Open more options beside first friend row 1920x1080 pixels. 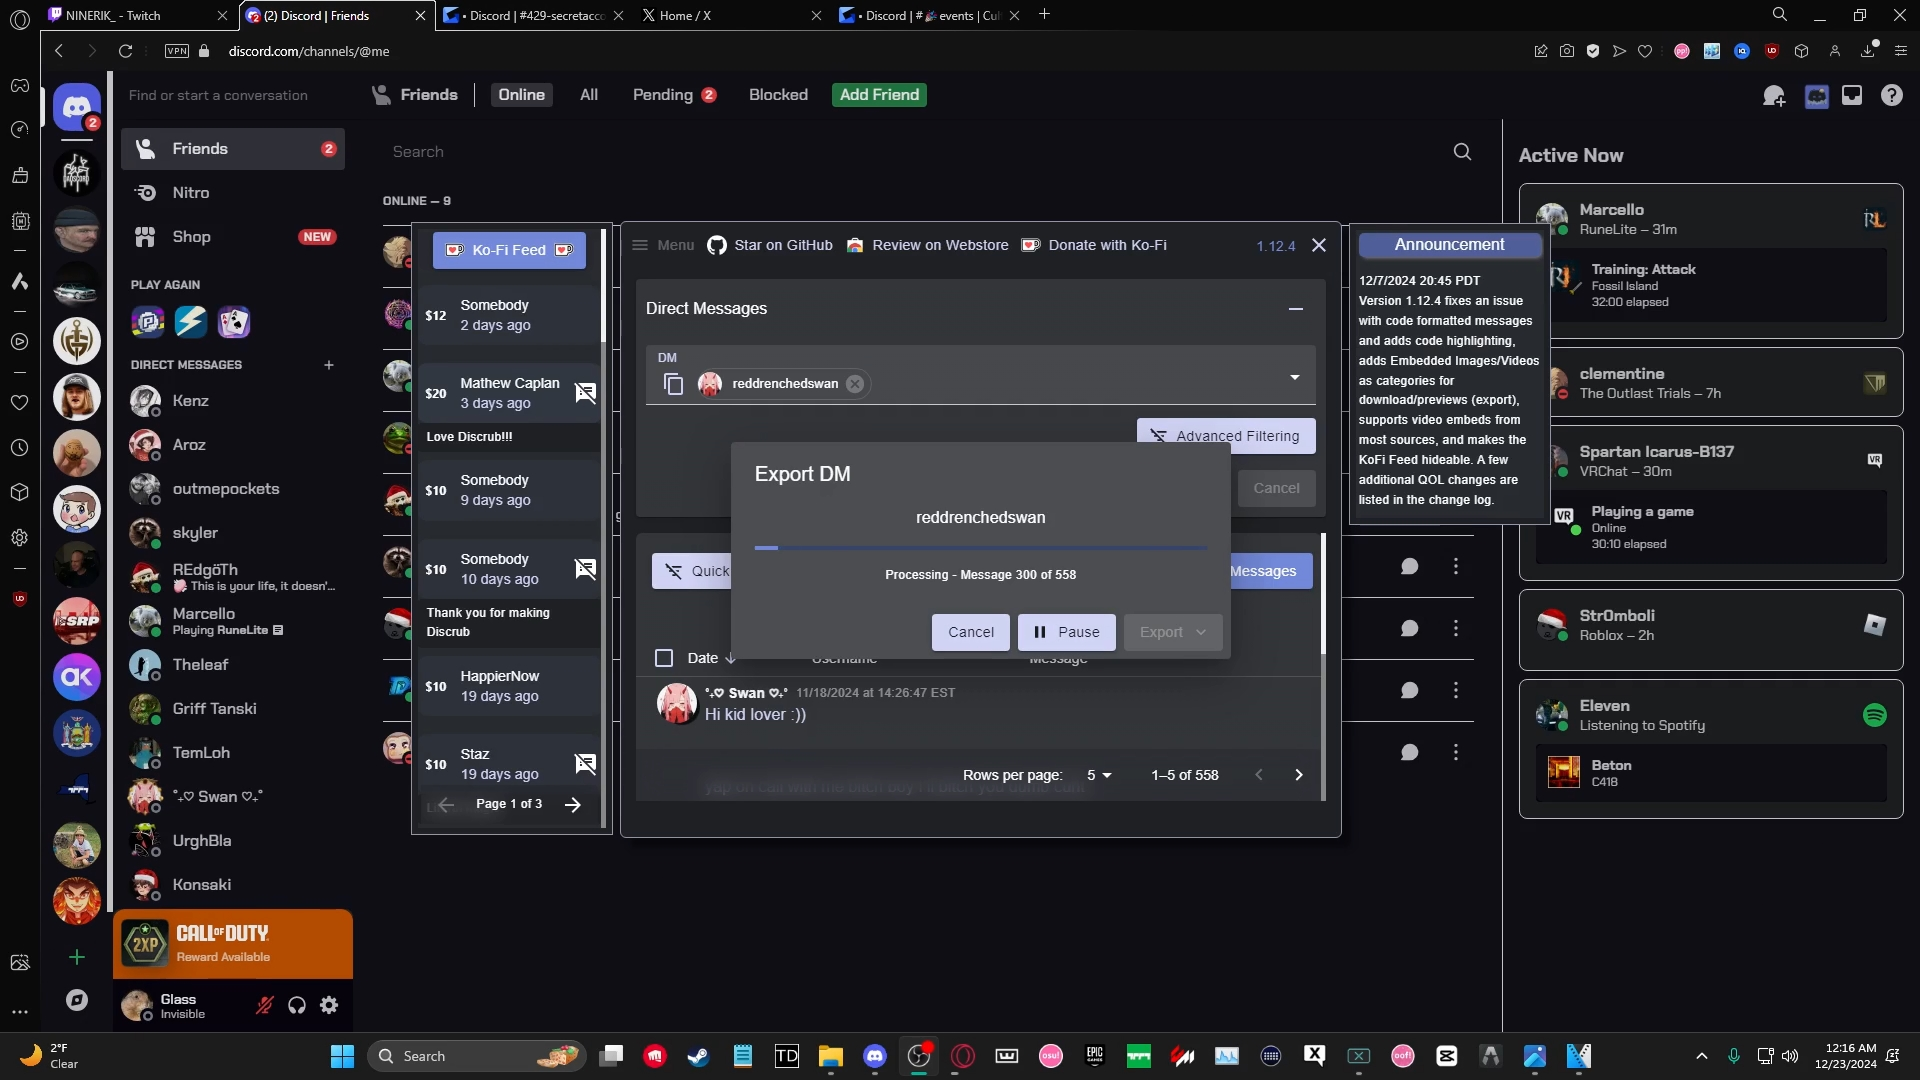[1456, 567]
